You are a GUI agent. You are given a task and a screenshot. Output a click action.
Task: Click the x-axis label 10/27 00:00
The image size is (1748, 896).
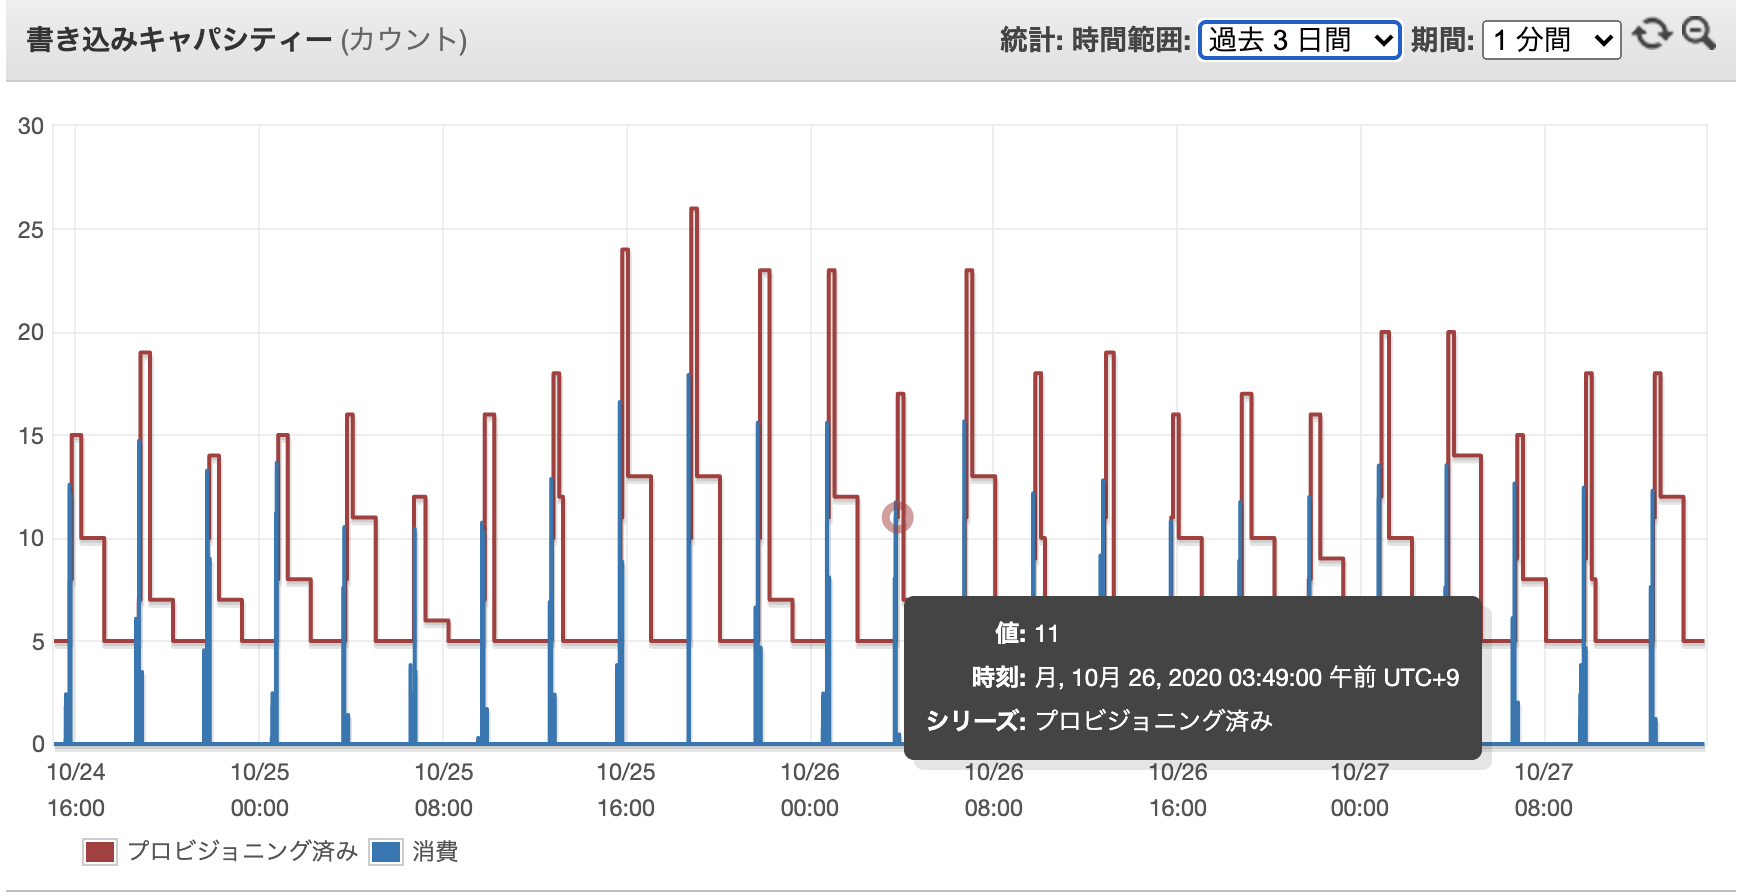click(x=1360, y=790)
